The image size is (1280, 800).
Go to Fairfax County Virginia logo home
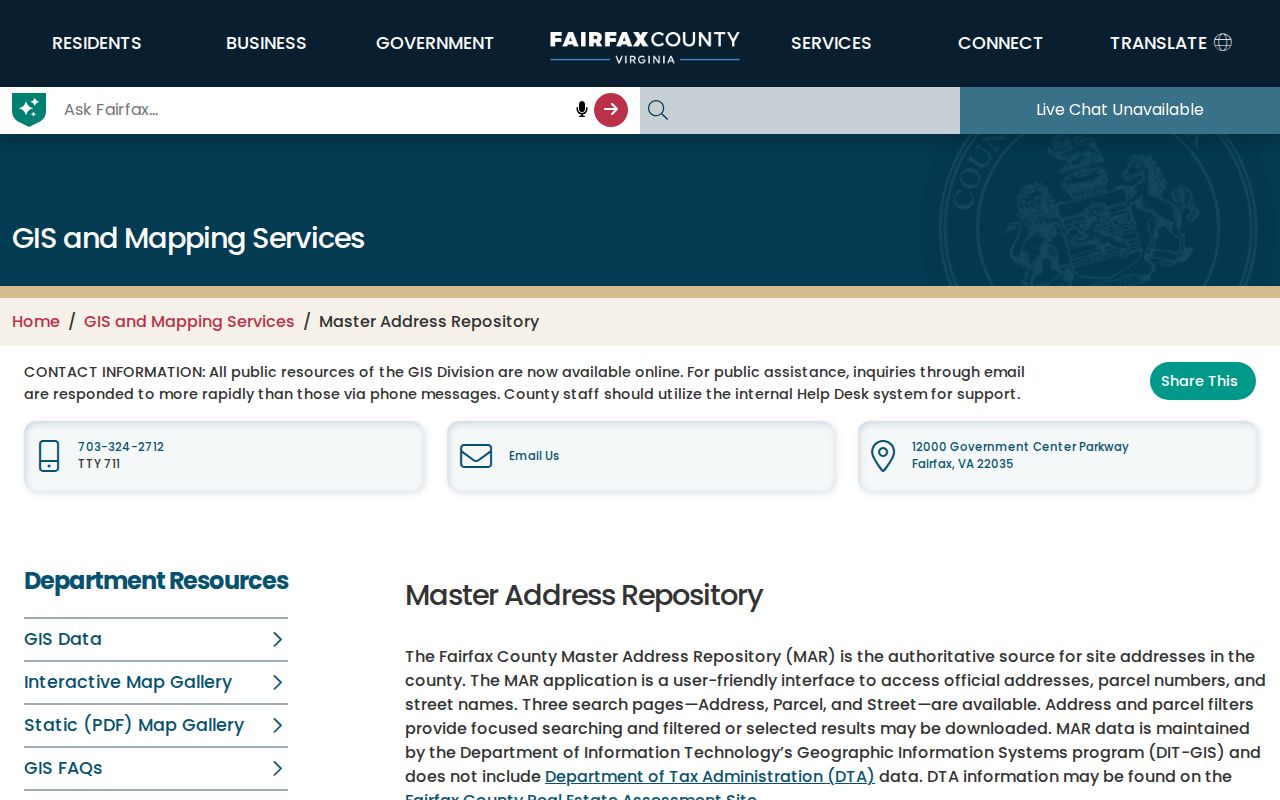[645, 46]
